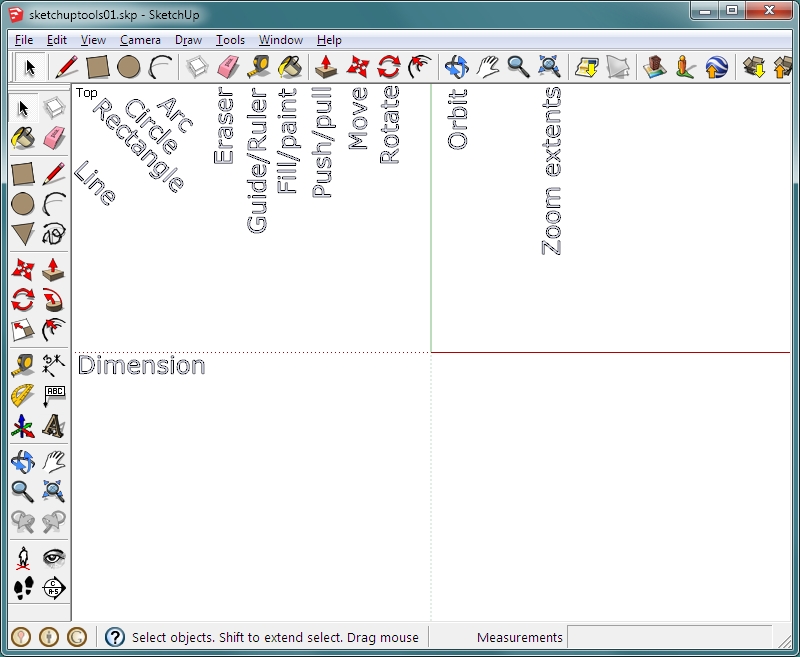
Task: Select the "Dimension" 3D text in canvas
Action: point(141,366)
